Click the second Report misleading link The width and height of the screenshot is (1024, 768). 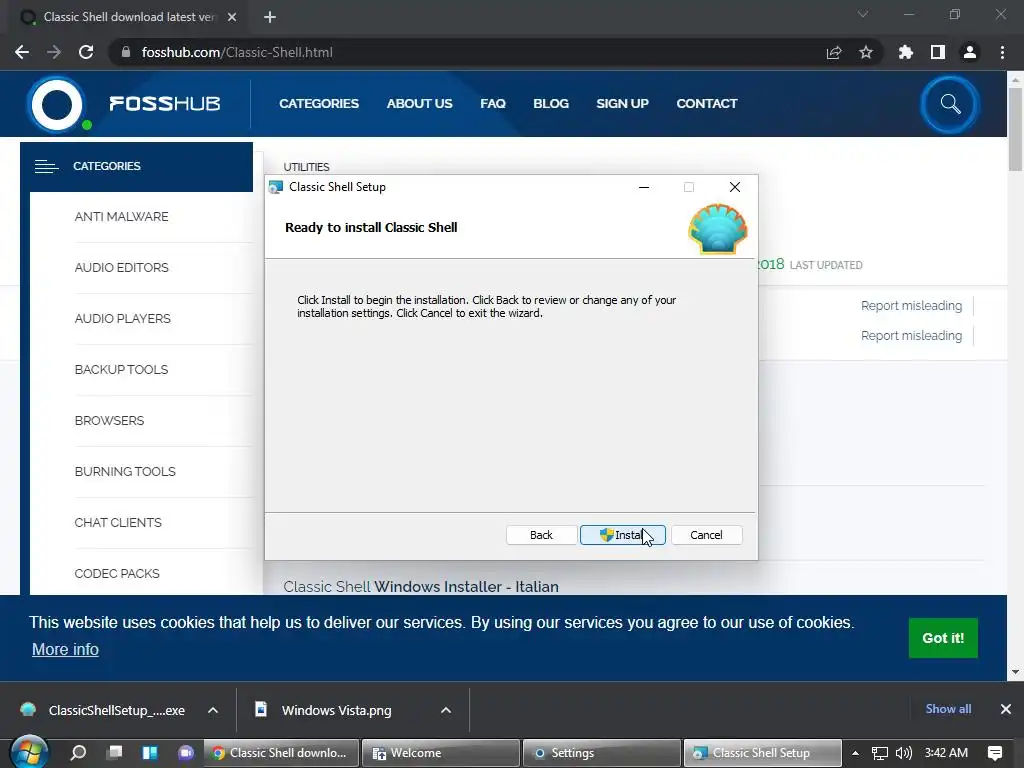click(911, 336)
